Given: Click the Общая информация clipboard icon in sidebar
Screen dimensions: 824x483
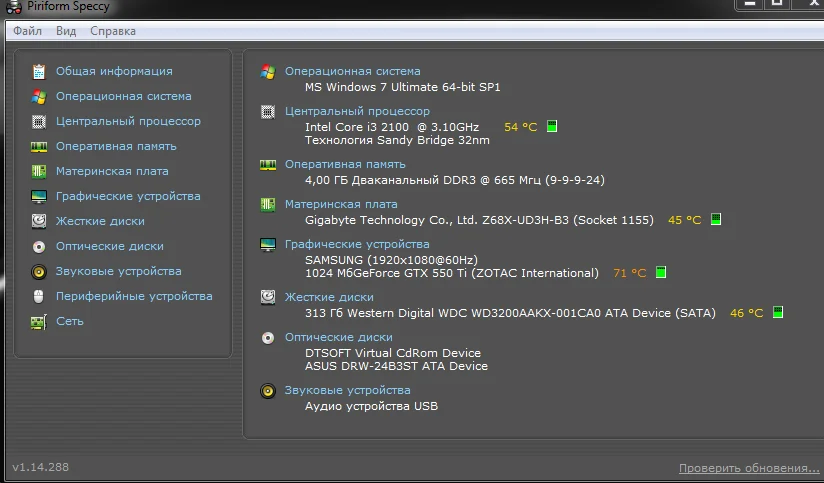Looking at the screenshot, I should (x=39, y=71).
